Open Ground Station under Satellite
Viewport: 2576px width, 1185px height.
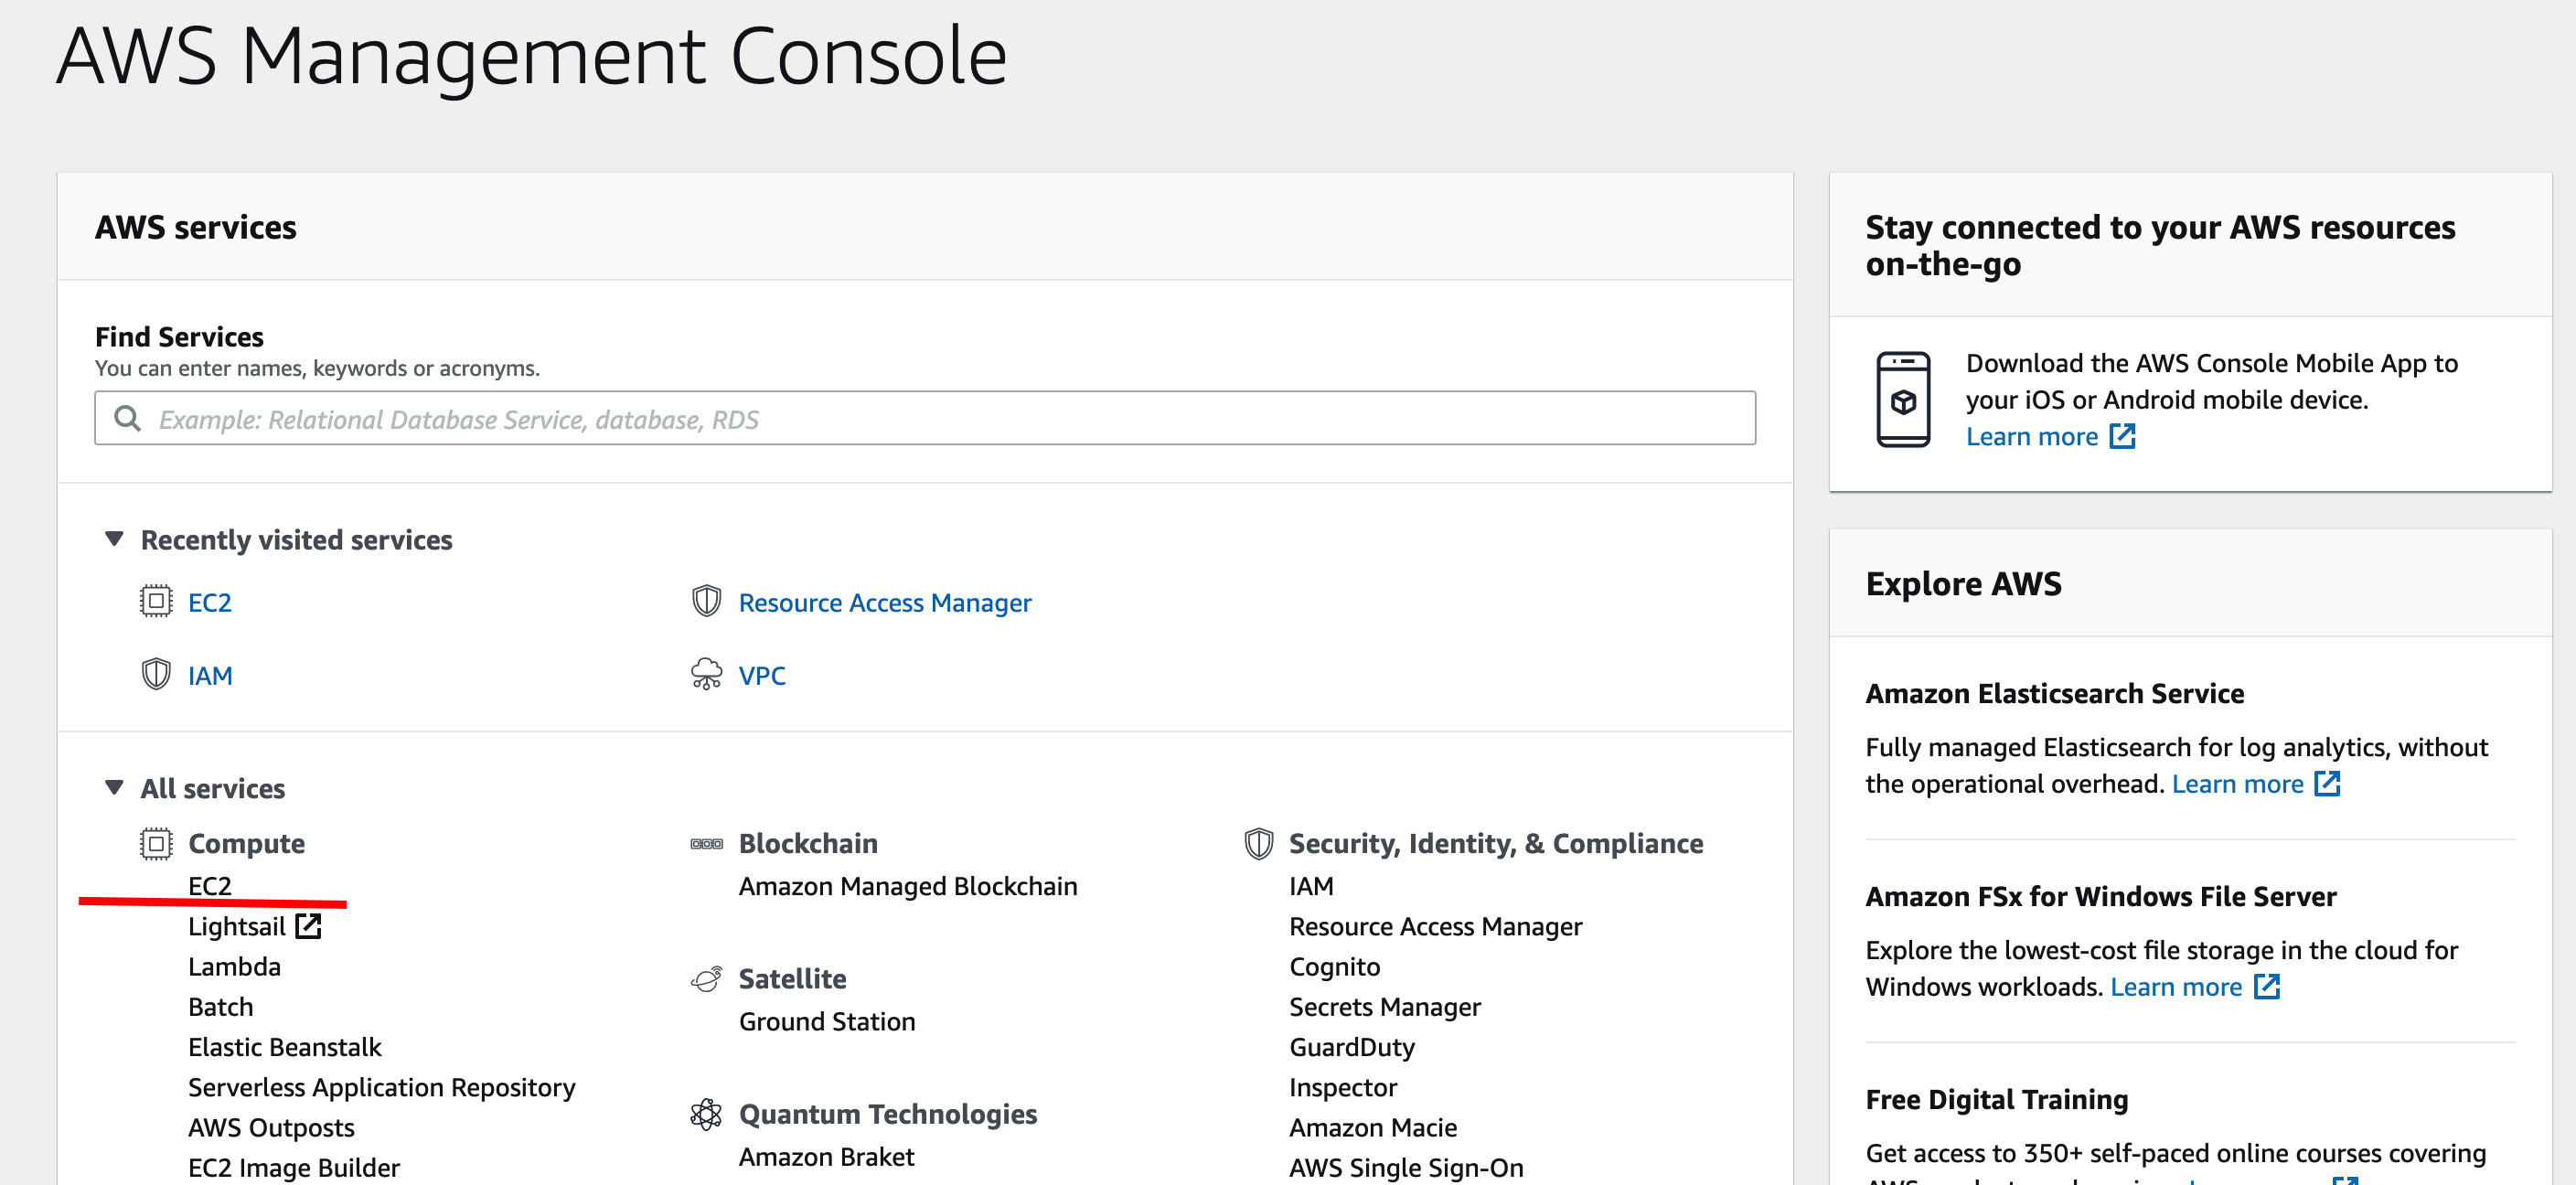click(x=827, y=1021)
